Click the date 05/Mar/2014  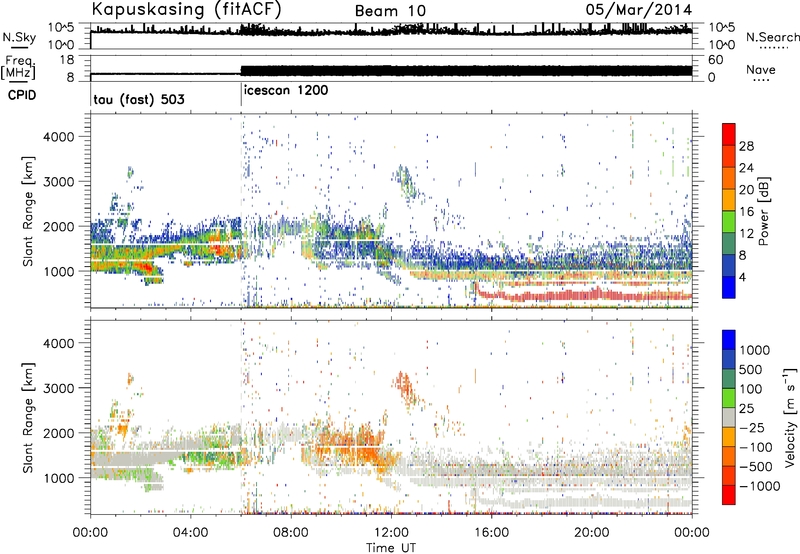(639, 10)
